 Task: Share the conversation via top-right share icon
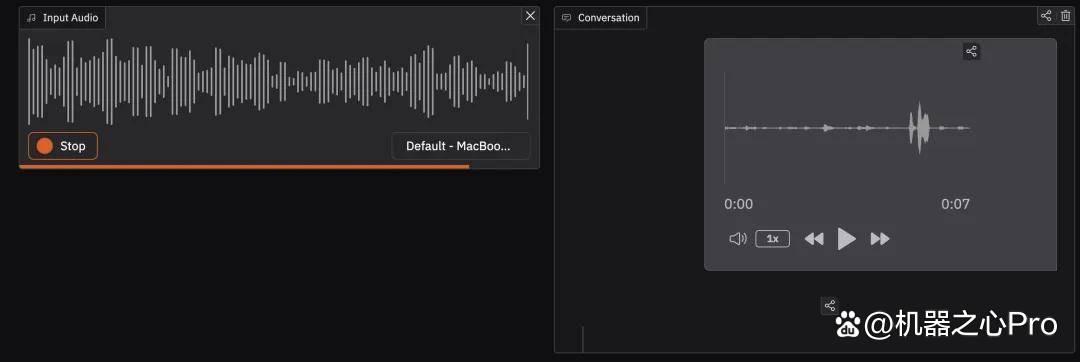[1046, 15]
